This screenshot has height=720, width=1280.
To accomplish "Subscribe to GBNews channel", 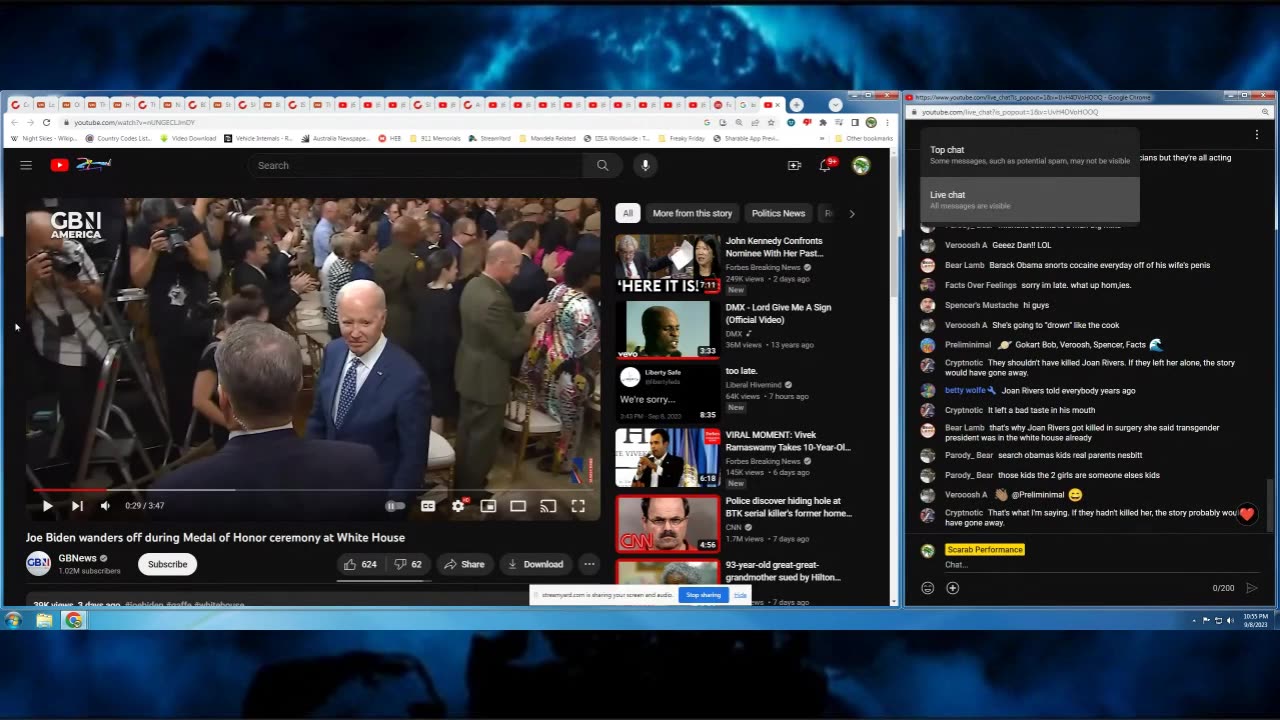I will click(167, 564).
